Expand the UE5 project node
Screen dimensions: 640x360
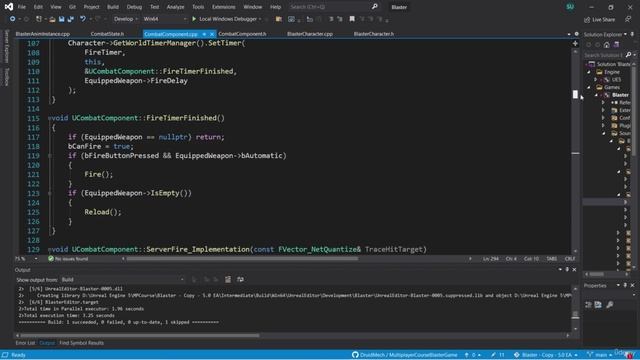(x=596, y=80)
